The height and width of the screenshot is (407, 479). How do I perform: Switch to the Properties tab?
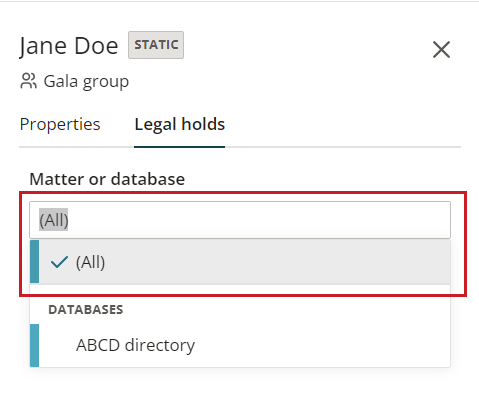tap(60, 124)
